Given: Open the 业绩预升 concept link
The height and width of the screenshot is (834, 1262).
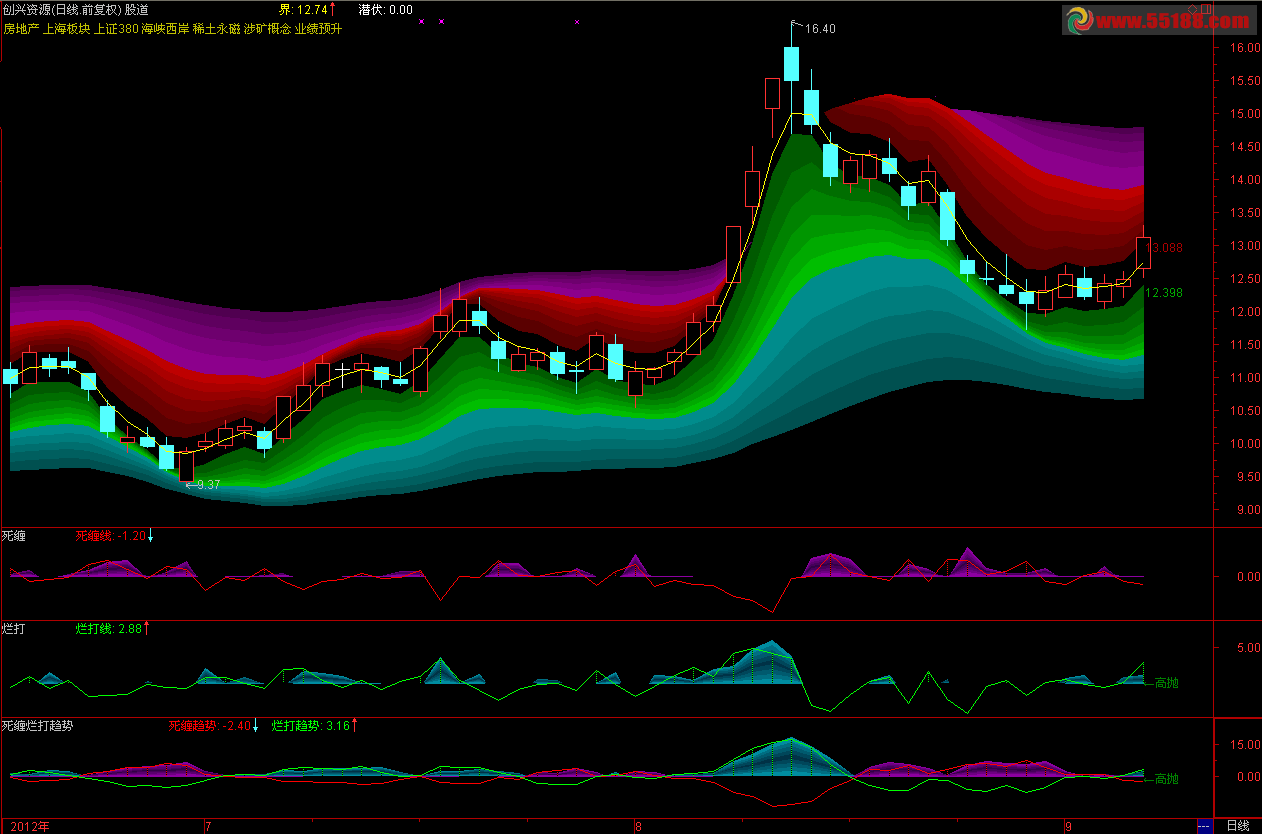Looking at the screenshot, I should pos(318,29).
